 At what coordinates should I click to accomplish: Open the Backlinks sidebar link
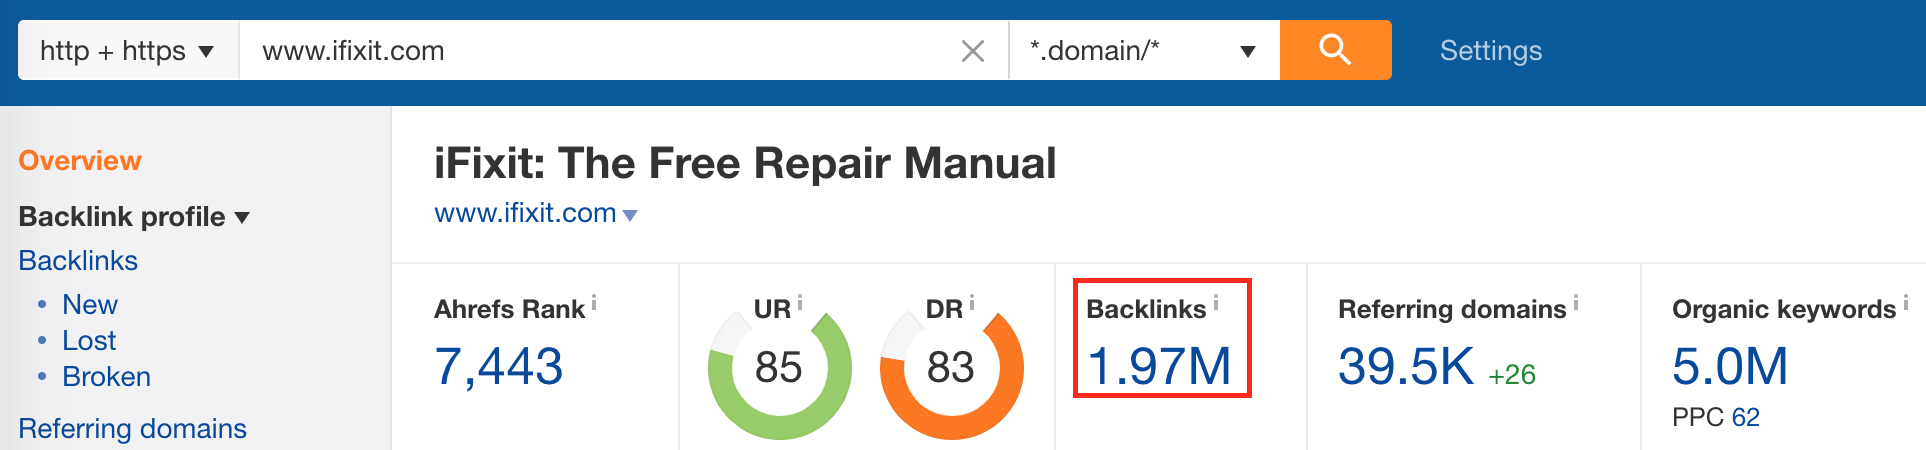click(78, 260)
